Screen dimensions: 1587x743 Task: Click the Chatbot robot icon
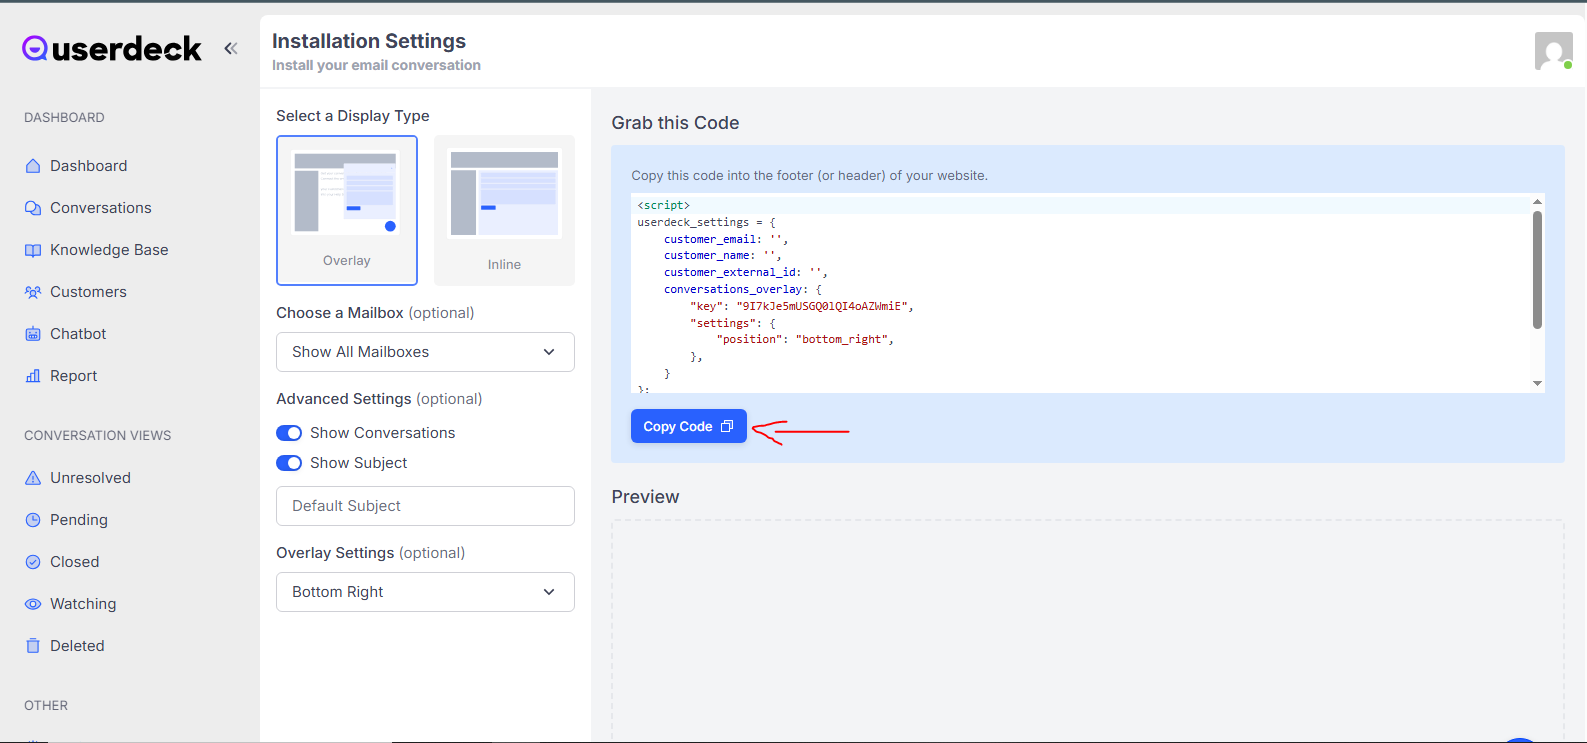[33, 334]
